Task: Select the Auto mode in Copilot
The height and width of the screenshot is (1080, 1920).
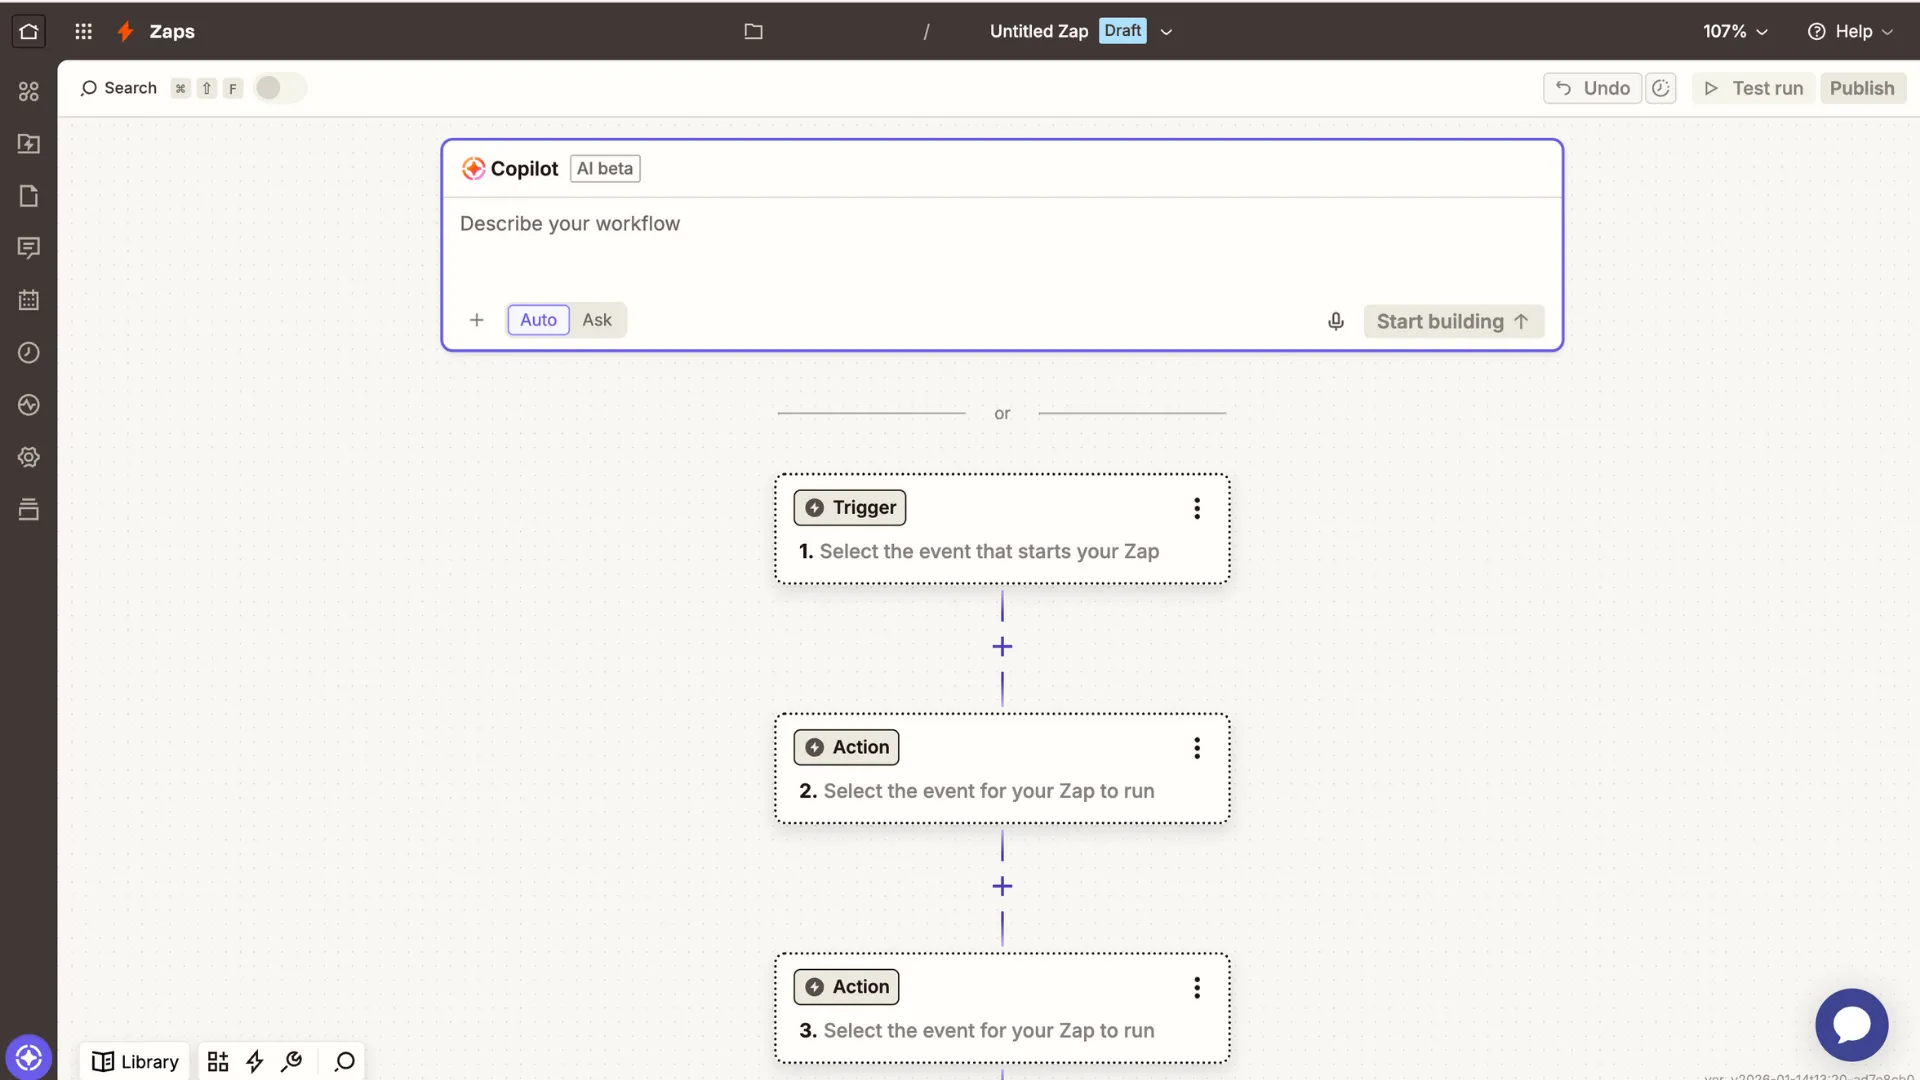Action: pyautogui.click(x=537, y=320)
